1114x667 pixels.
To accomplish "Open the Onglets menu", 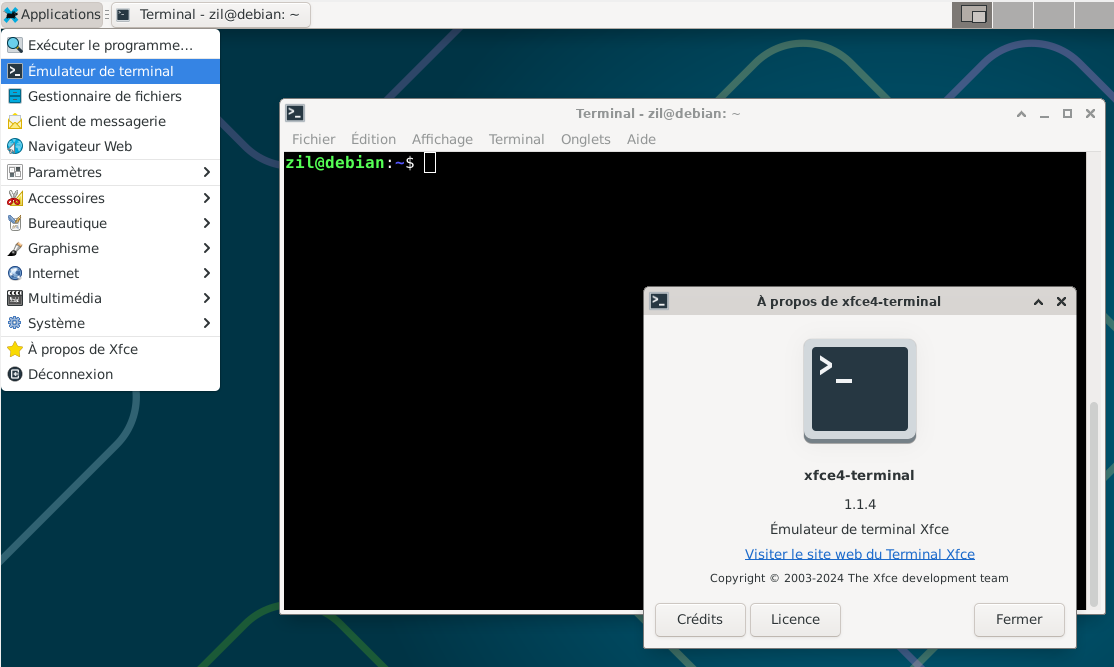I will point(585,139).
